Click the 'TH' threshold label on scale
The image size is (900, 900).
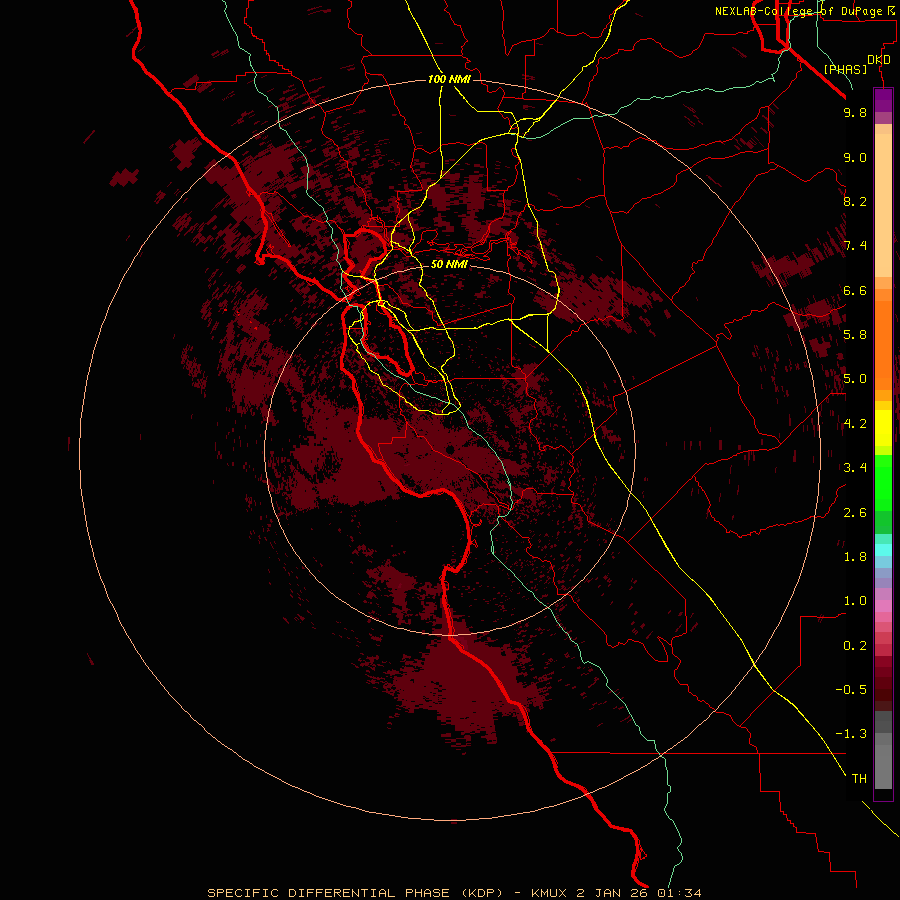pos(859,779)
